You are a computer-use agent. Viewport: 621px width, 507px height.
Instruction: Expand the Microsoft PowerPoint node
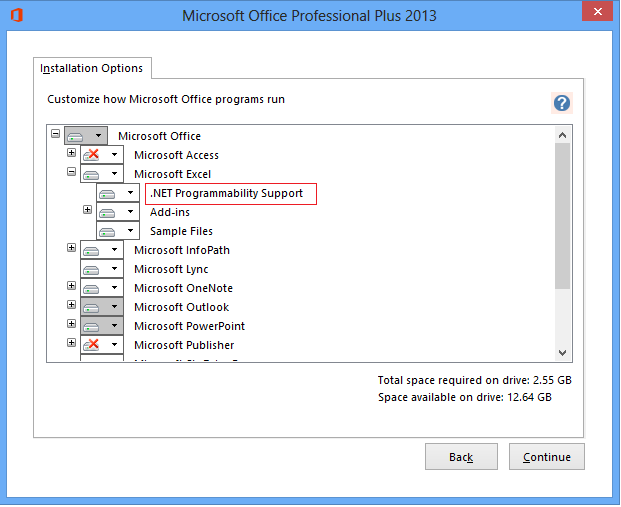[71, 324]
